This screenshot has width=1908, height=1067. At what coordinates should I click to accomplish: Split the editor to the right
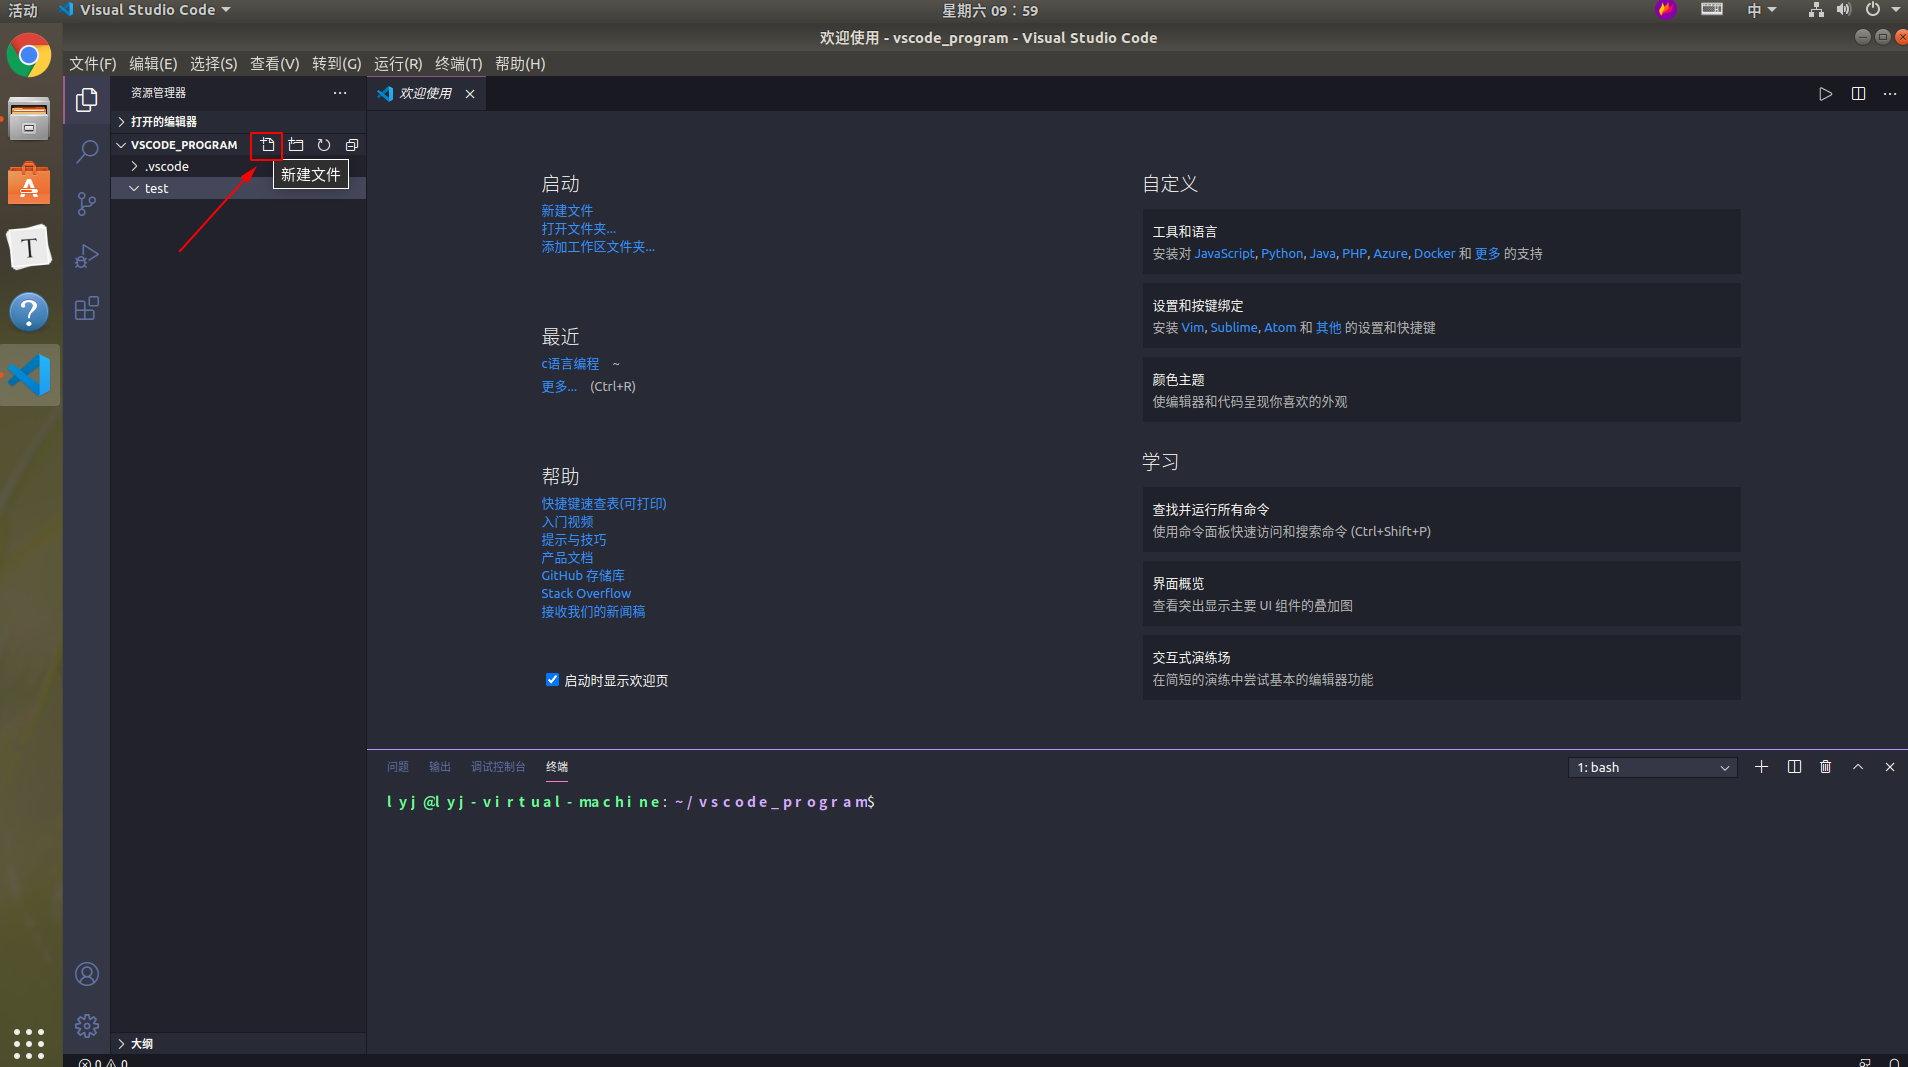click(1859, 94)
